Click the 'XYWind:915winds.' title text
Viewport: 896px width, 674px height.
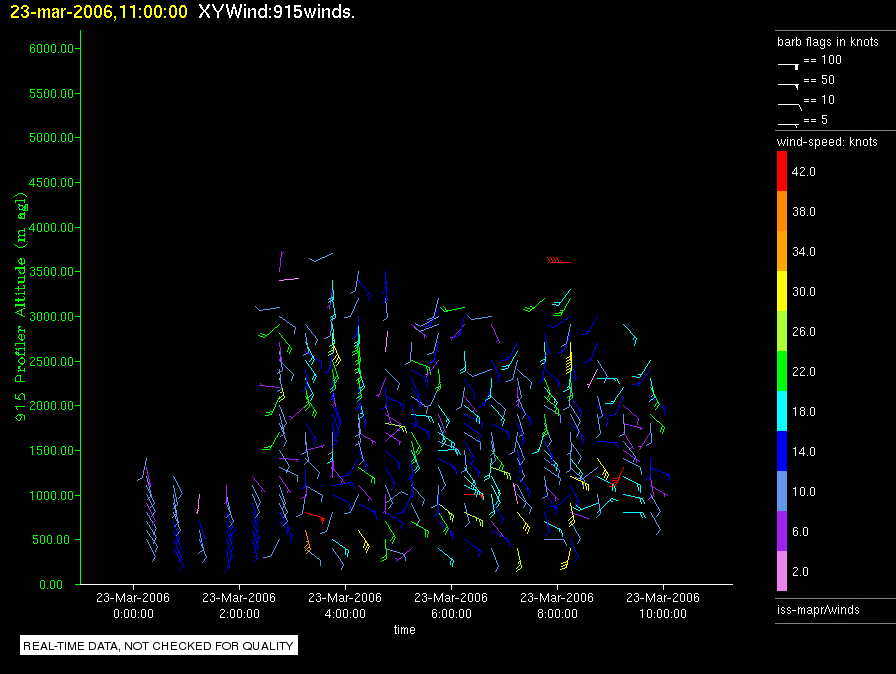[277, 12]
